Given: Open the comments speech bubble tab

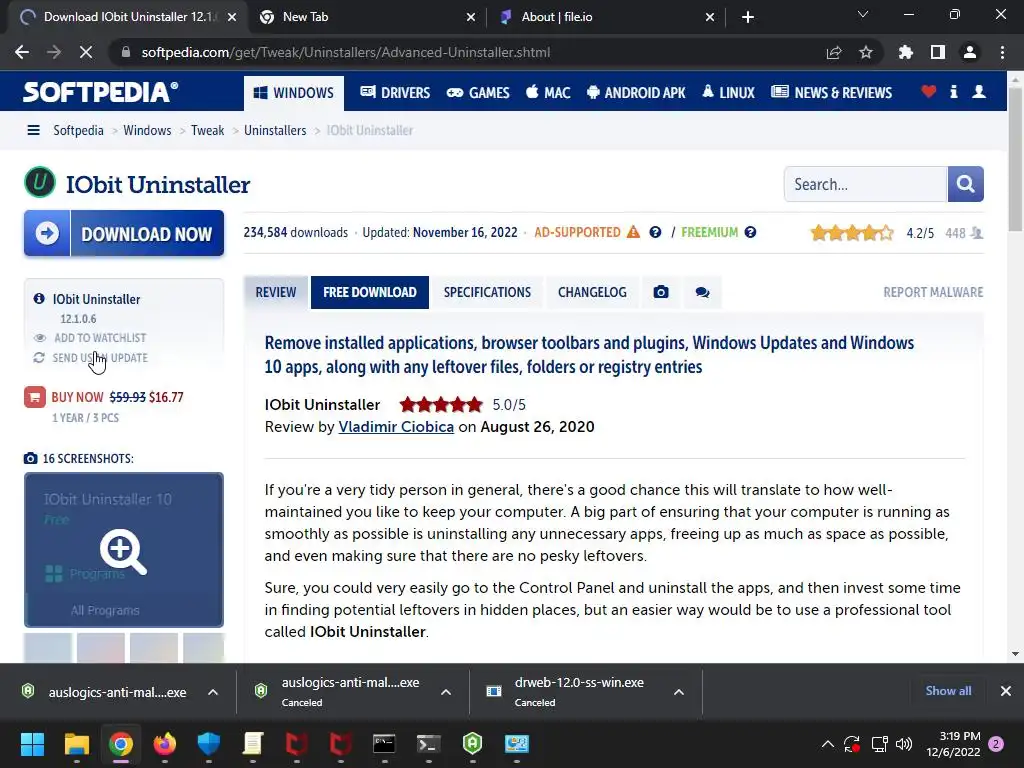Looking at the screenshot, I should [x=702, y=292].
